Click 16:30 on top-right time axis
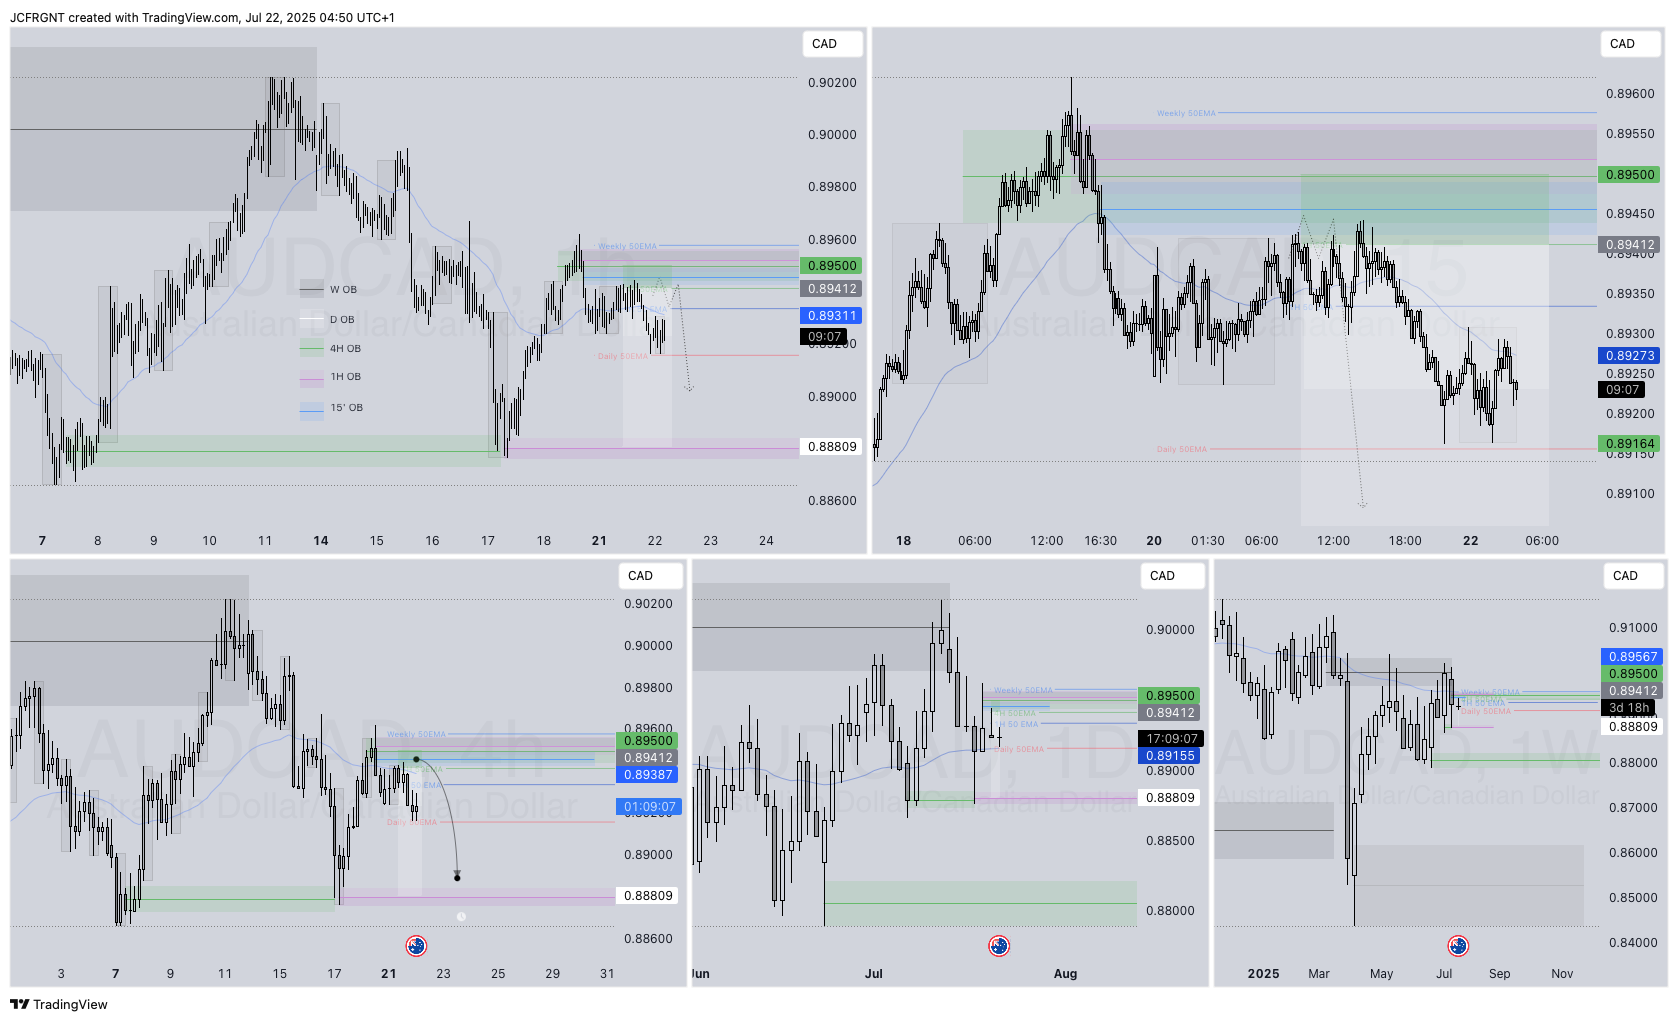This screenshot has width=1678, height=1022. [1100, 541]
